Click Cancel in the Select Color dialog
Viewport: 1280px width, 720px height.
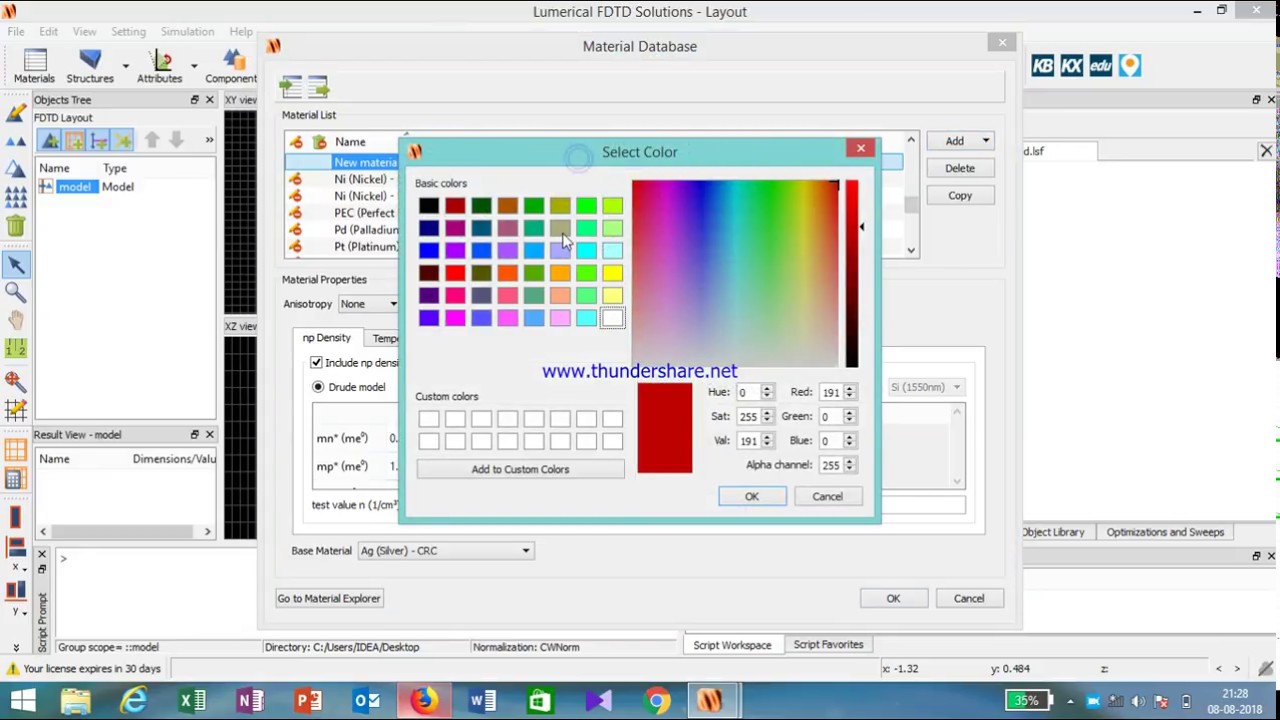click(x=827, y=497)
